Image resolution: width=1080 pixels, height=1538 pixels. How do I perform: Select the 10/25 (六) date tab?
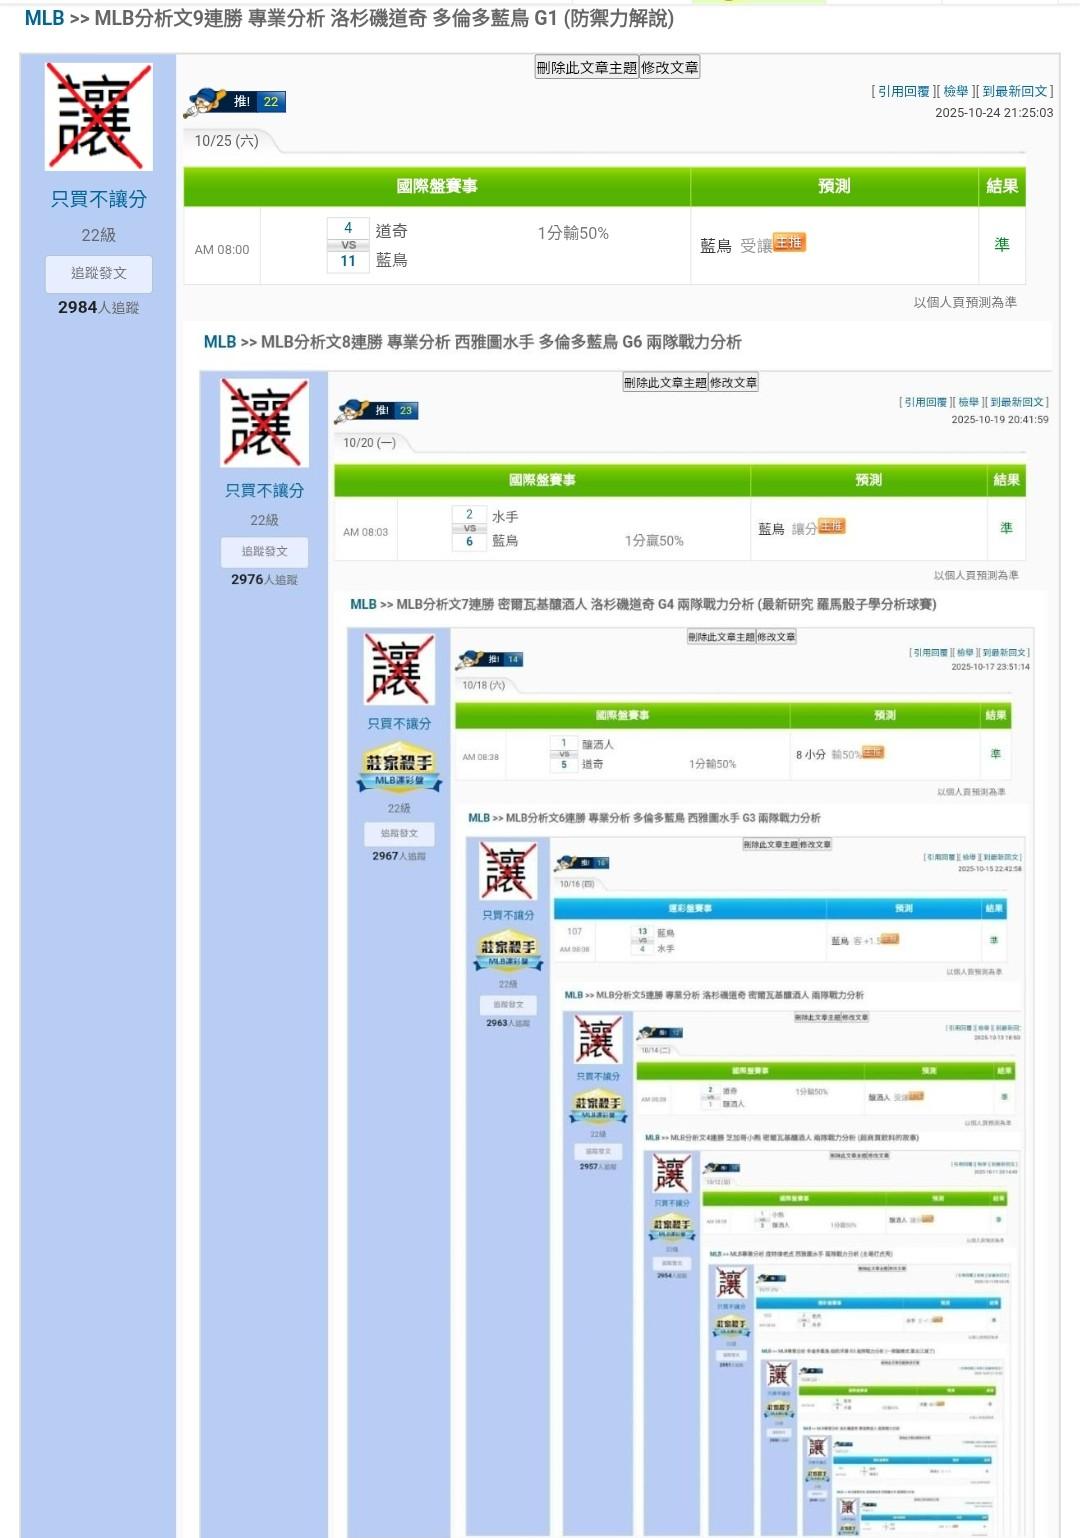point(227,141)
